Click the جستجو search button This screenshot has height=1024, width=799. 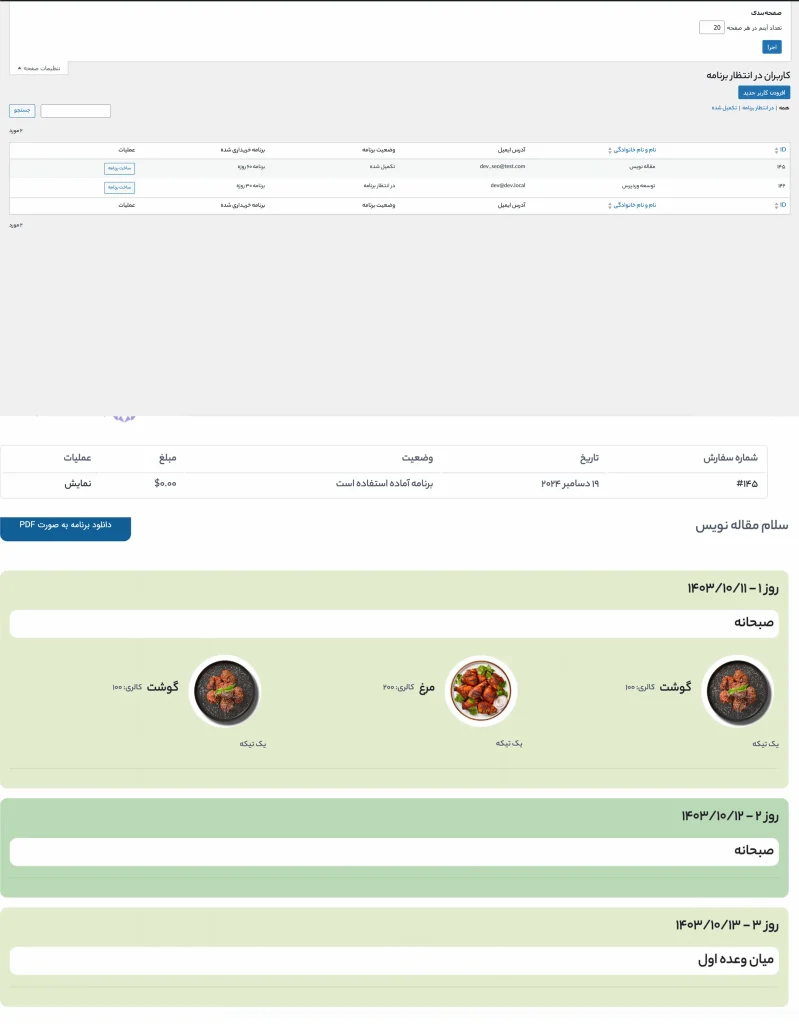[22, 110]
